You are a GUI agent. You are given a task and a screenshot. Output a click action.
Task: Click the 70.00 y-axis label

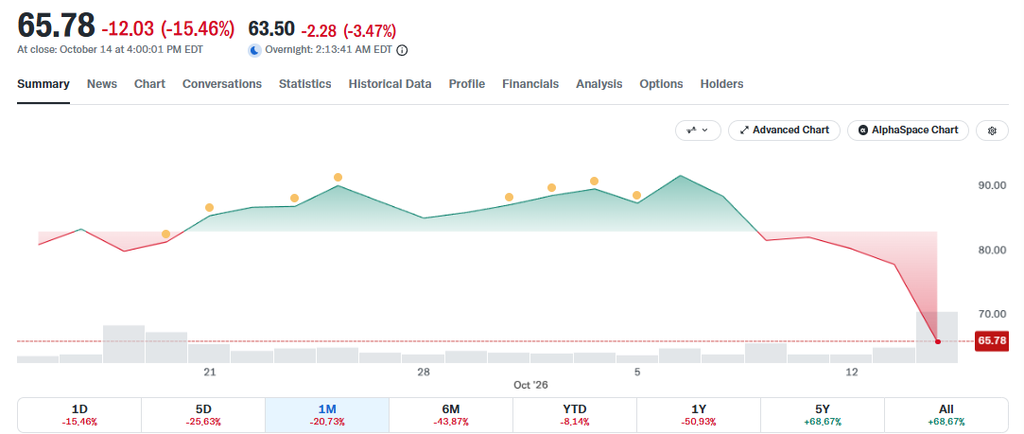click(992, 314)
